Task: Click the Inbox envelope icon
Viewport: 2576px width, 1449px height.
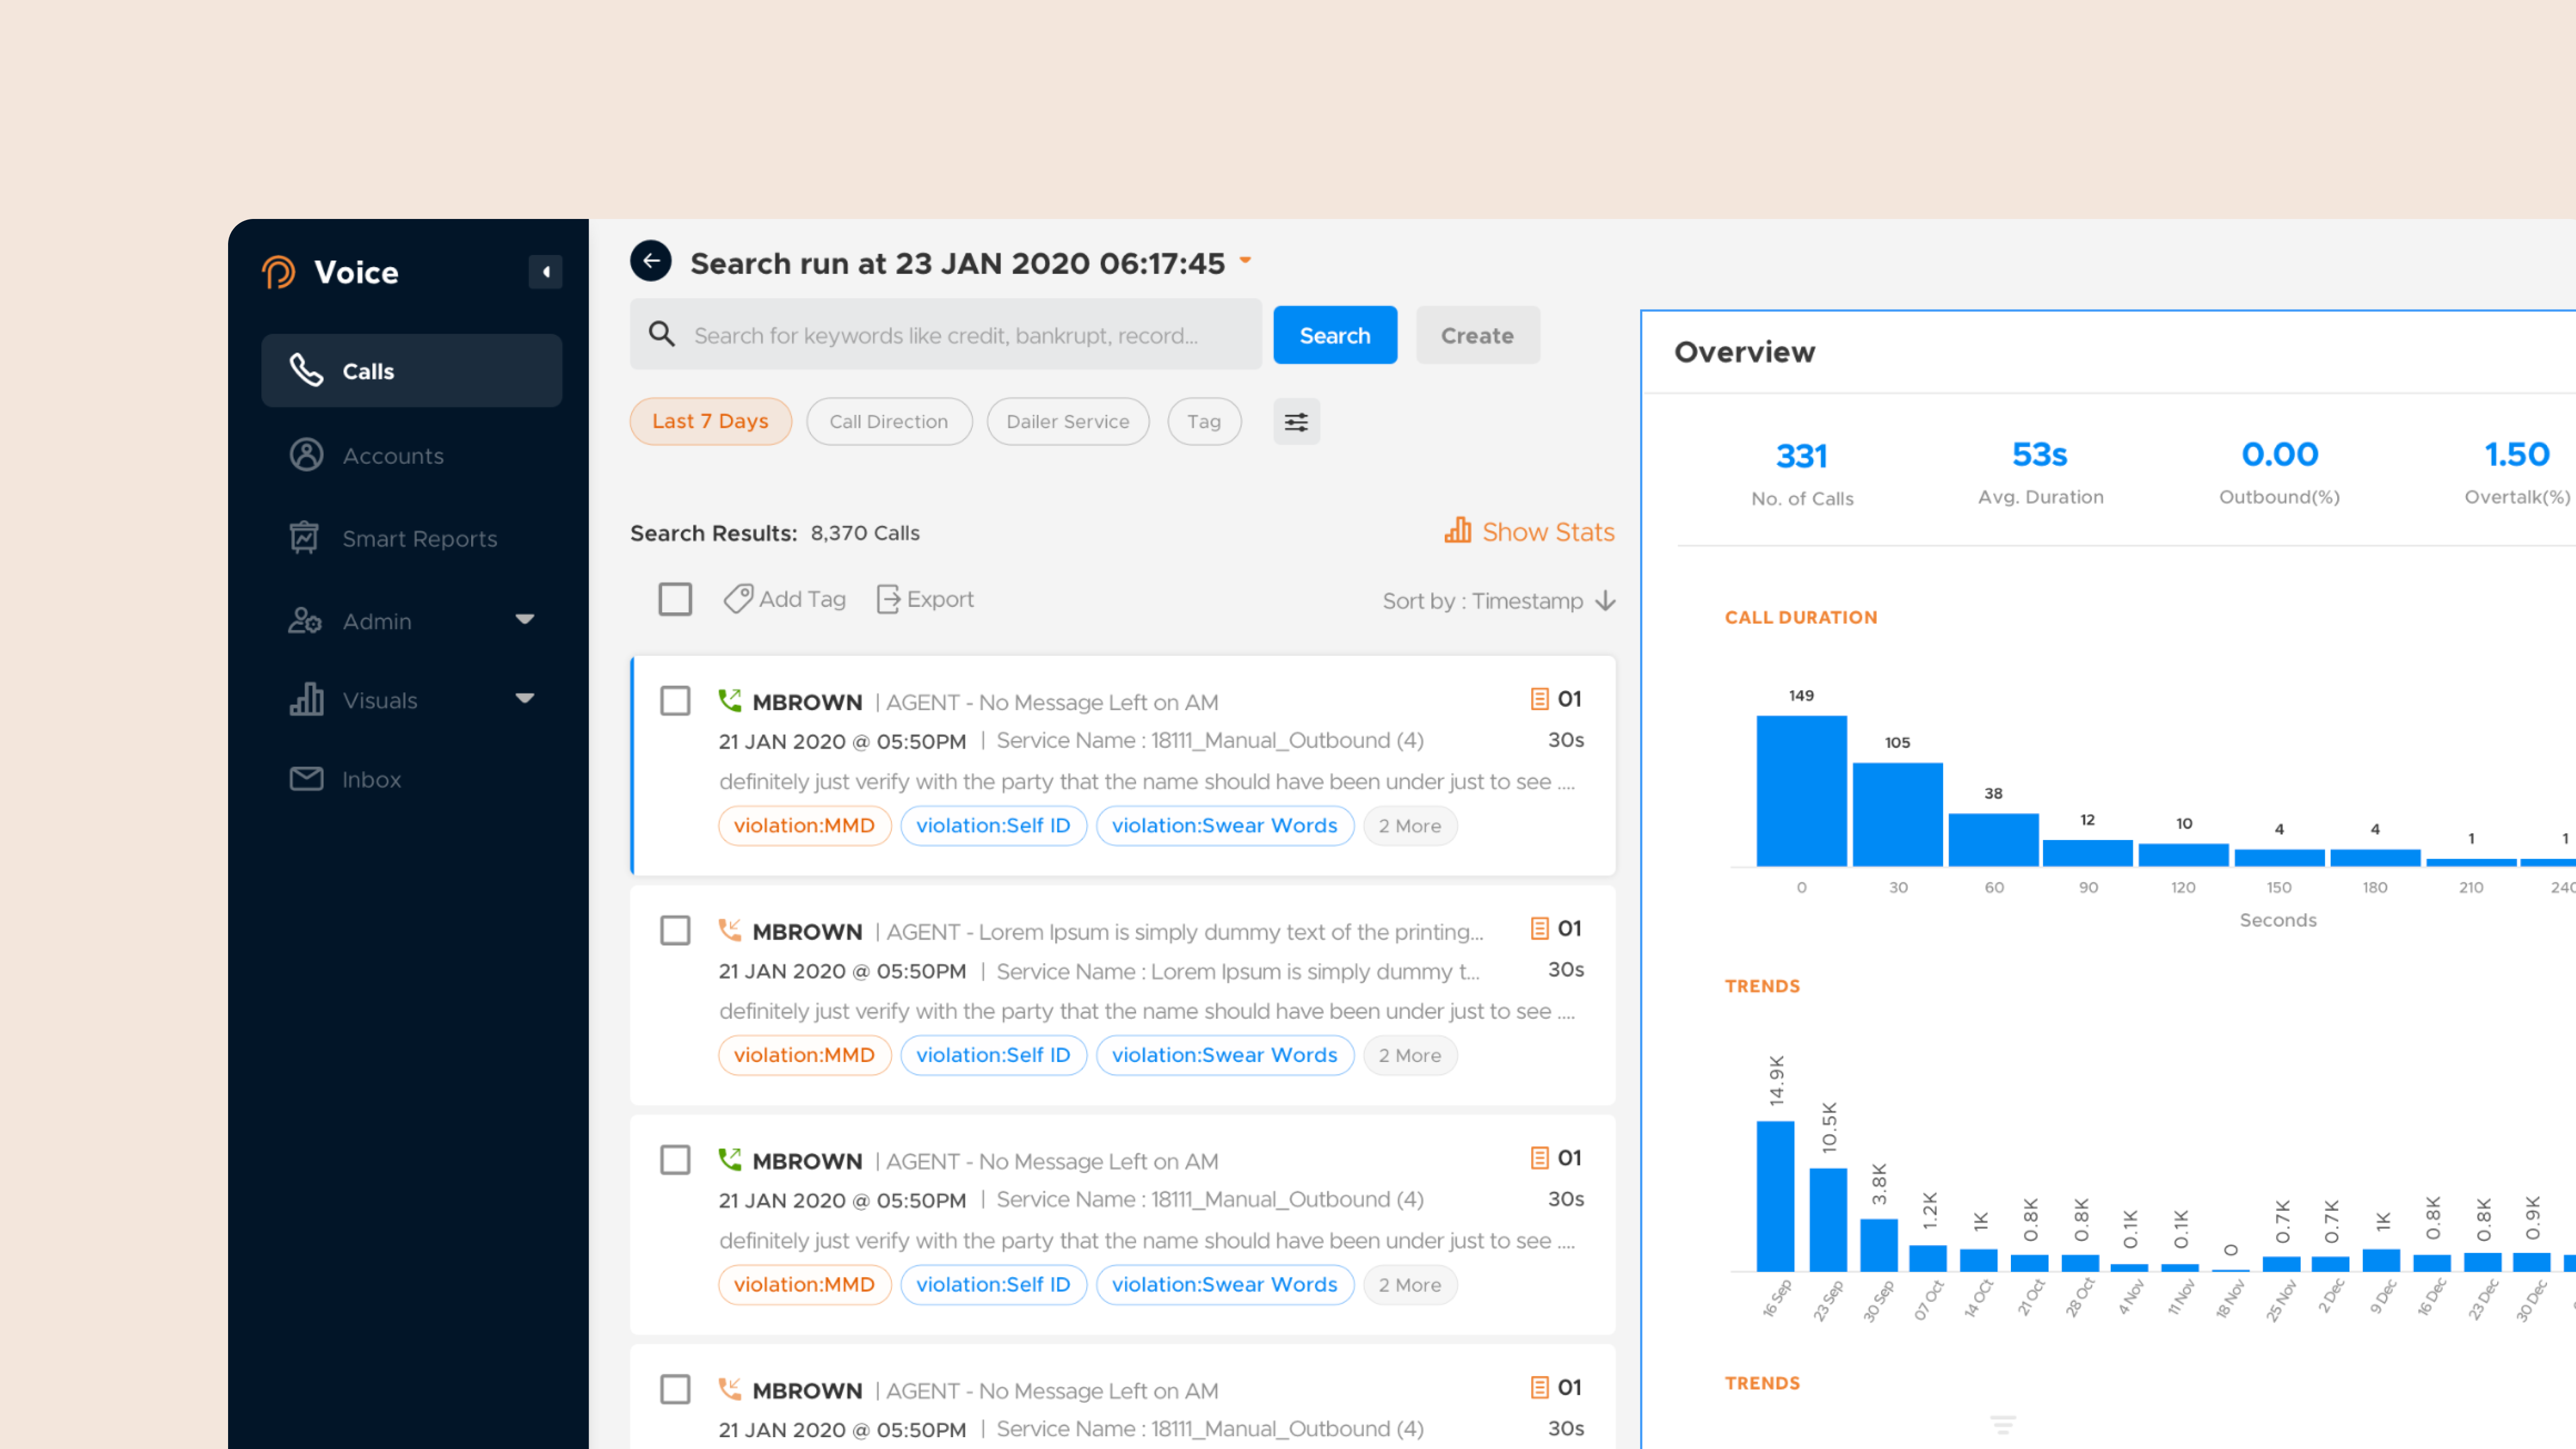Action: point(306,779)
